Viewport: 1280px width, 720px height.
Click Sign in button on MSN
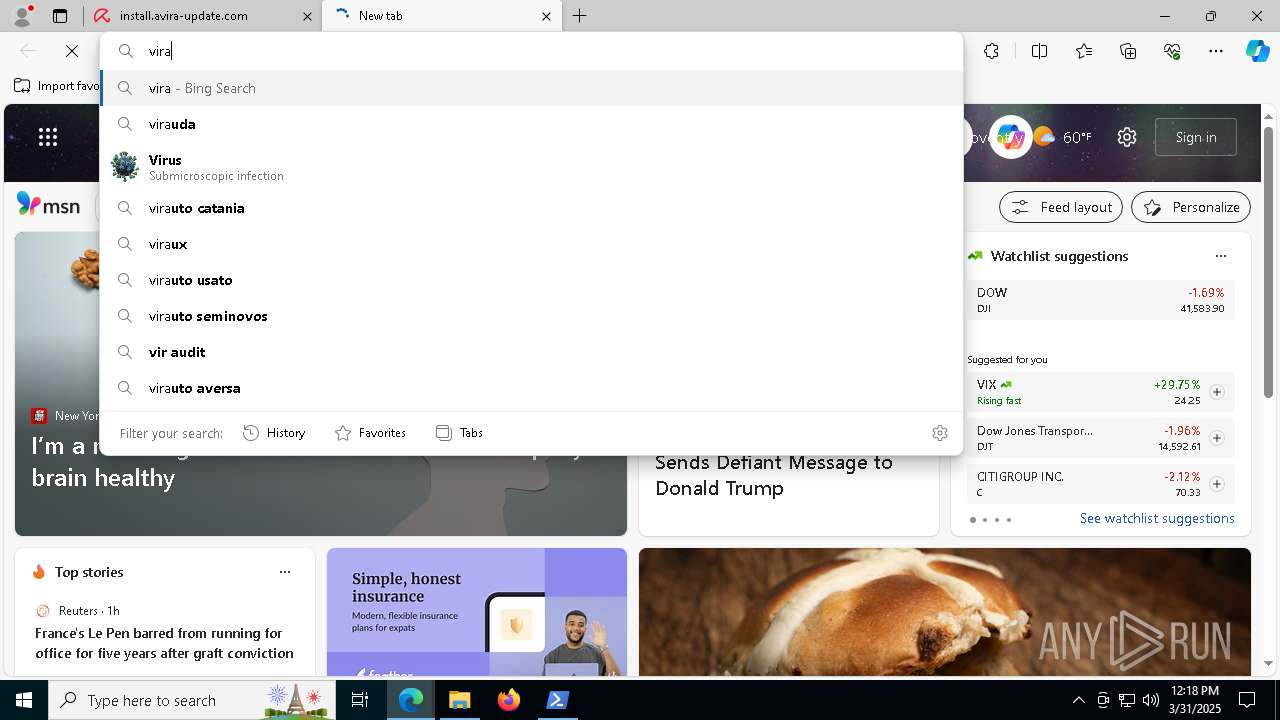[x=1196, y=137]
